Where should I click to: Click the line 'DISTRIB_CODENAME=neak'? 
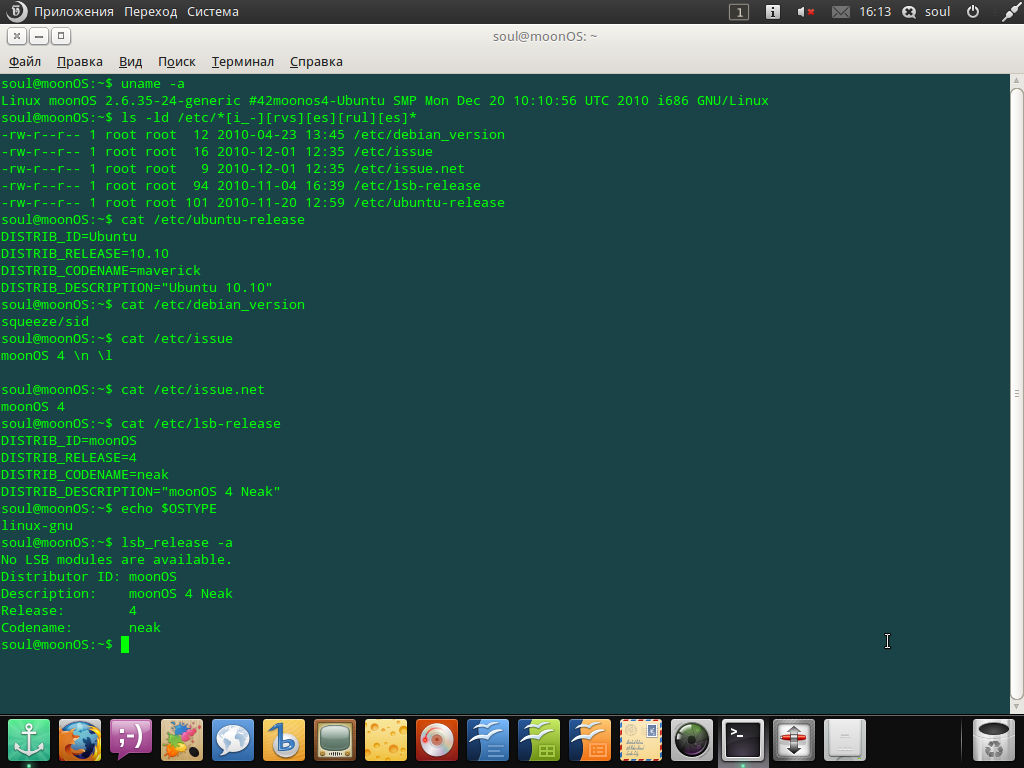pos(85,474)
